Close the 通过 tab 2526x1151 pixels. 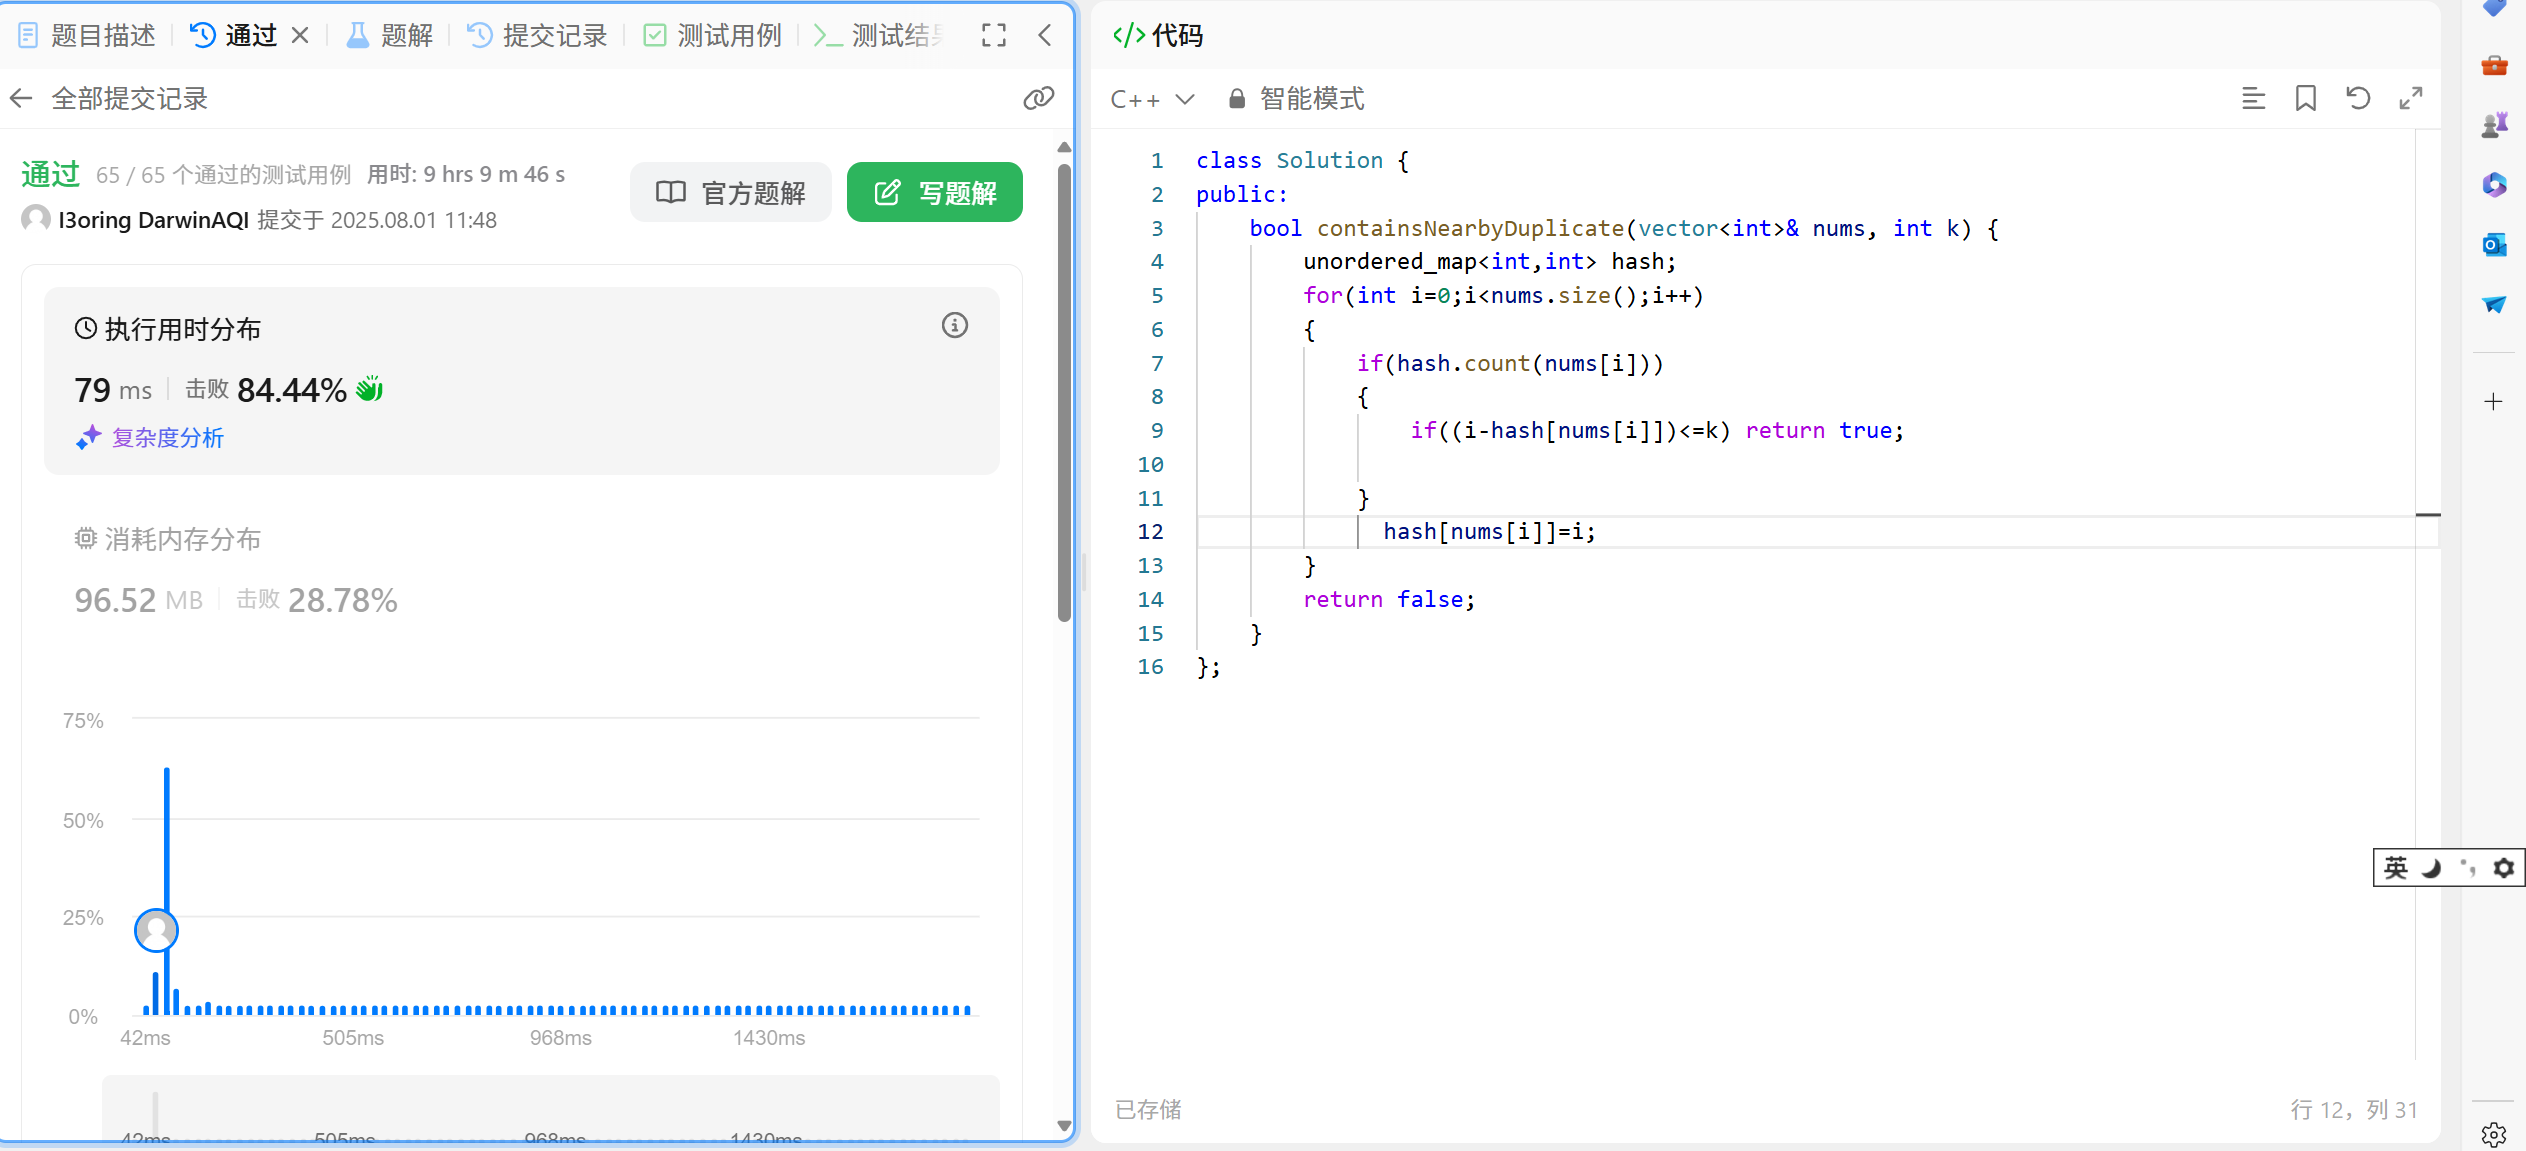point(300,36)
